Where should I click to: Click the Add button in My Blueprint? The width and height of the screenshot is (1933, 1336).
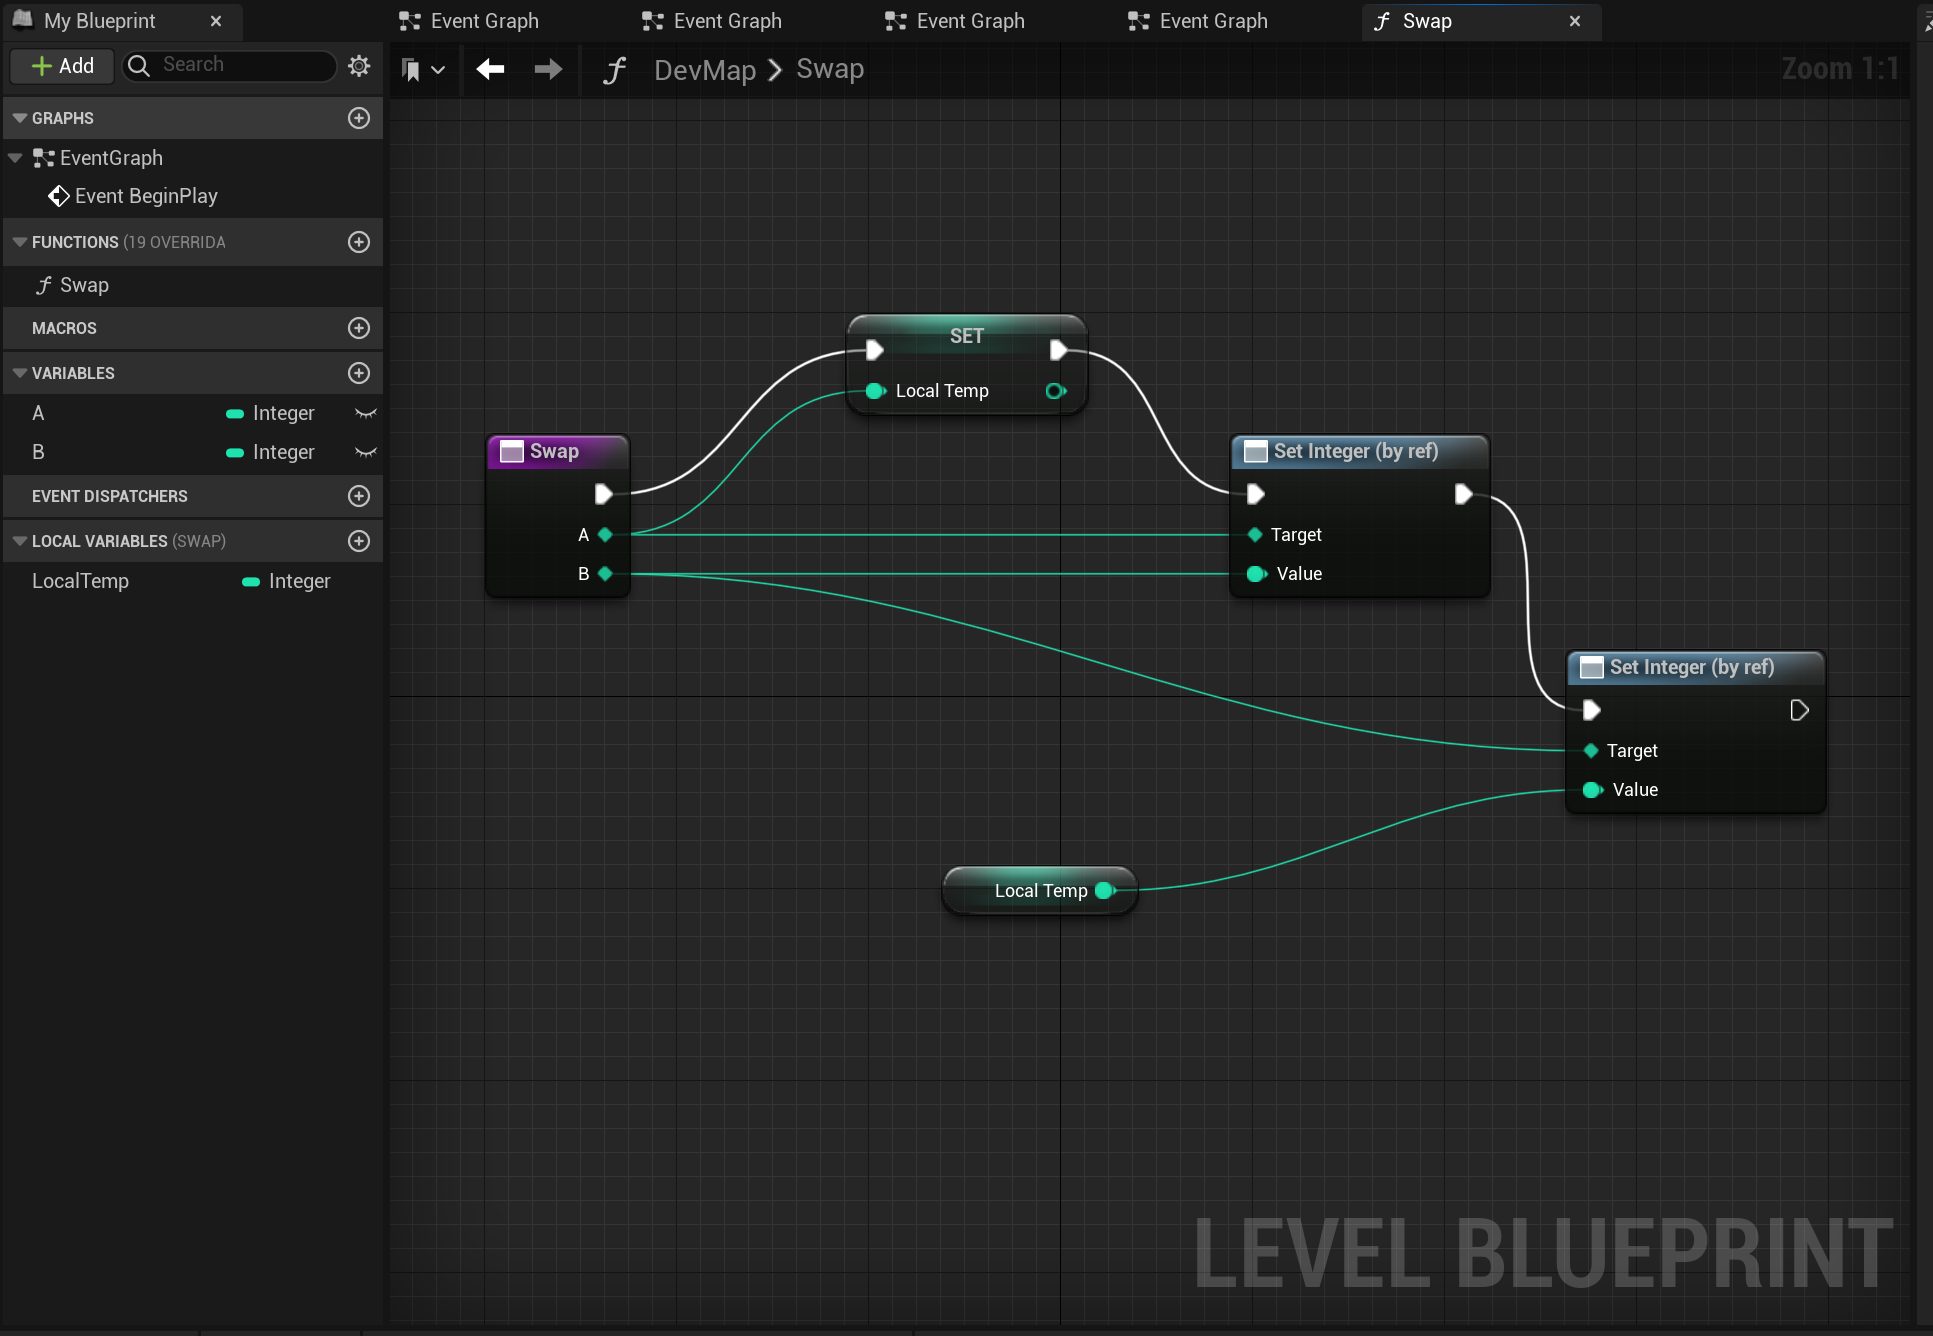[63, 66]
